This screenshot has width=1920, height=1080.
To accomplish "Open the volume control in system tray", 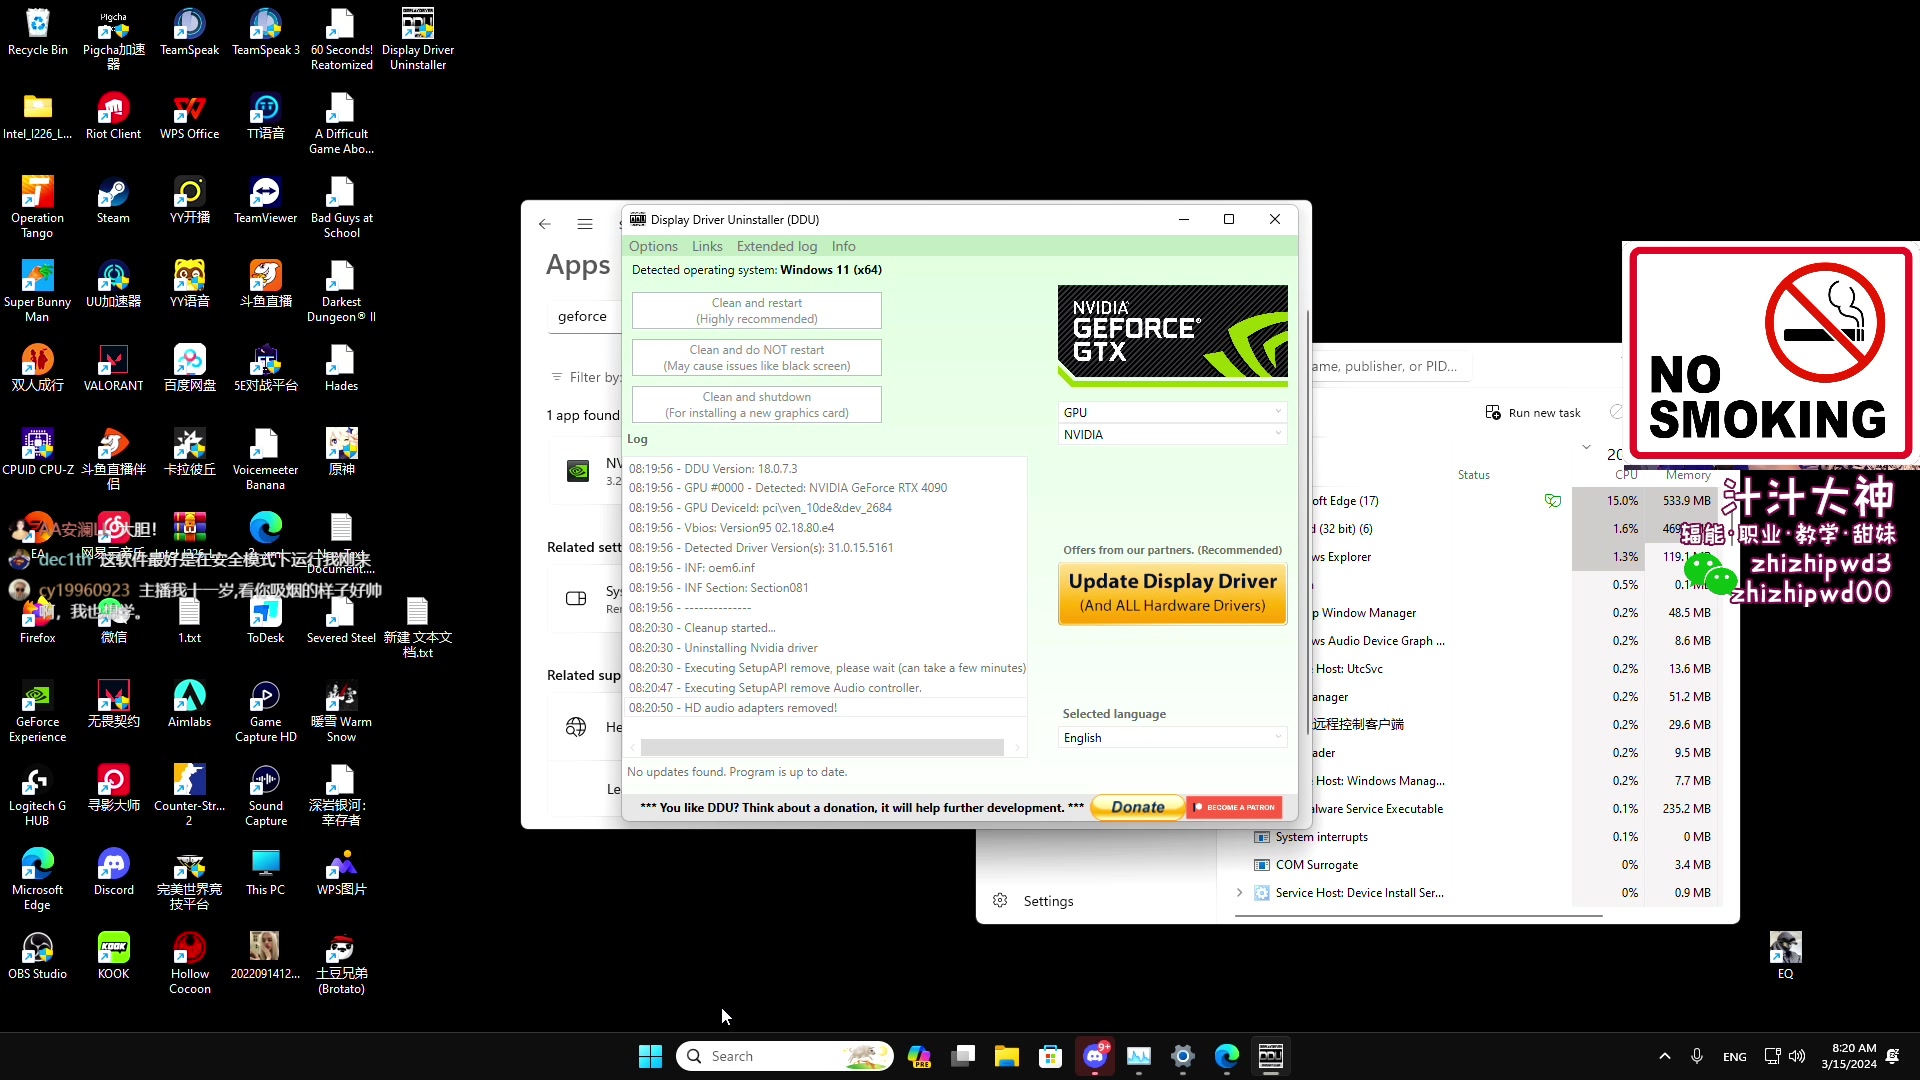I will click(1797, 1056).
